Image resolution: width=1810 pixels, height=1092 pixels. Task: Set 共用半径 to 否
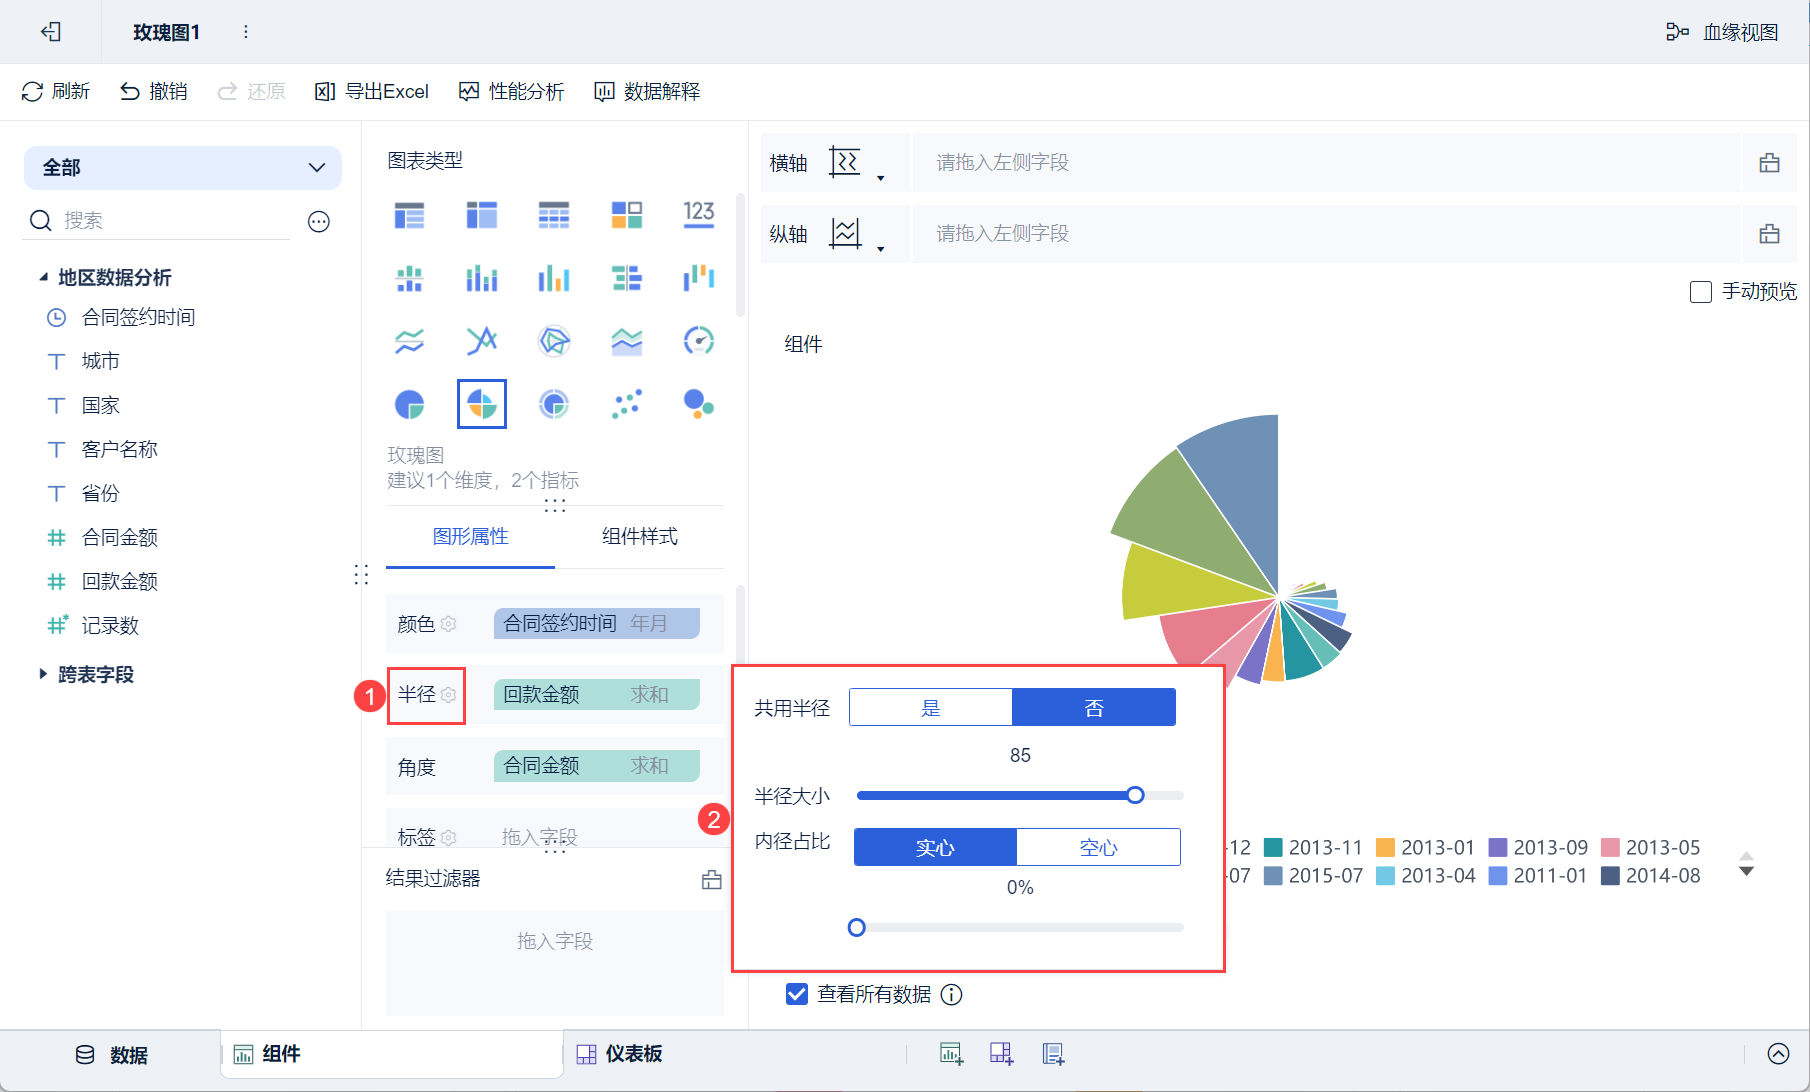1094,708
